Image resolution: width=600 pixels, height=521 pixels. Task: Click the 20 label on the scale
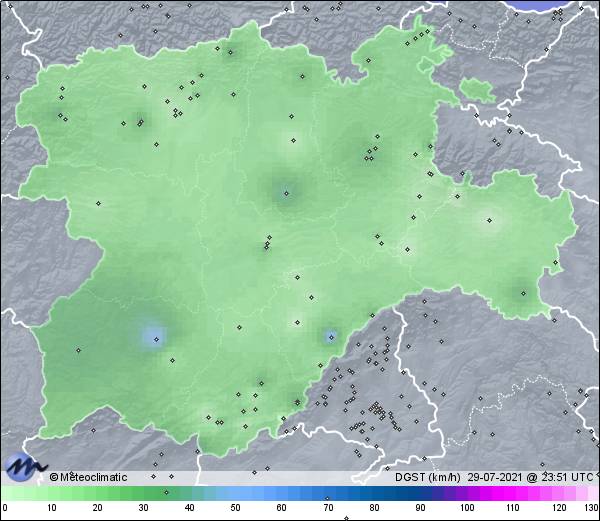97,508
